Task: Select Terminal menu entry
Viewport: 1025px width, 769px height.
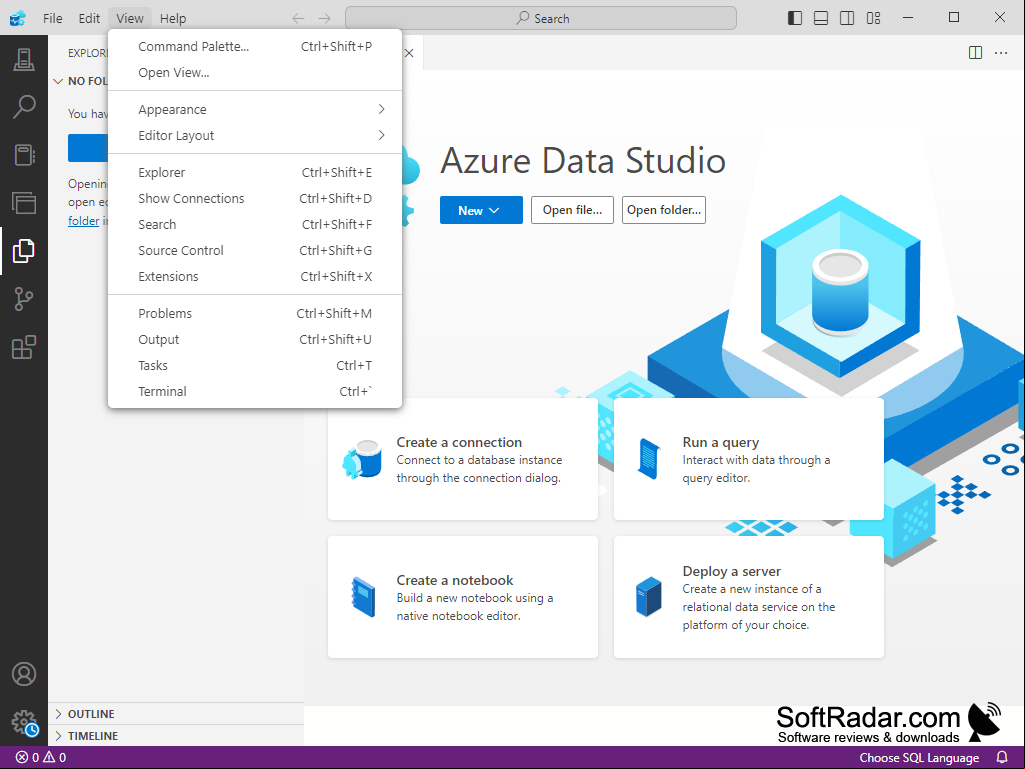Action: [255, 392]
